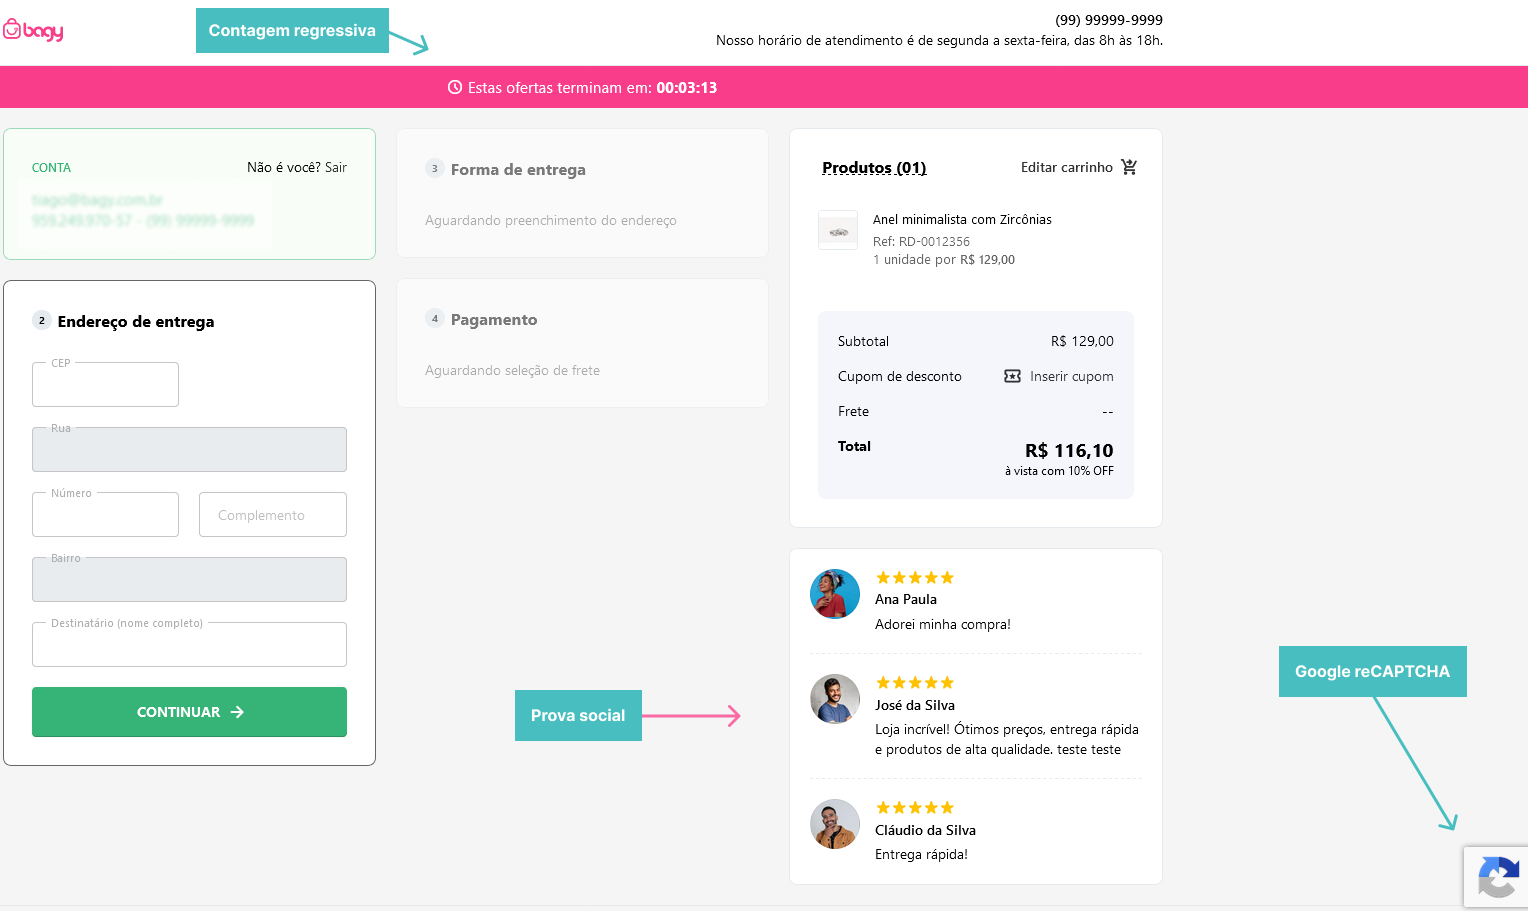Click the countdown clock icon
Screen dimensions: 1528x911
455,87
